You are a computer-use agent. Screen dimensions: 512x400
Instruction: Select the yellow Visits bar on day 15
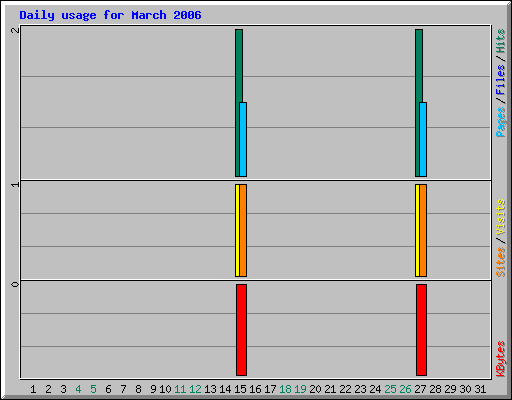coord(237,230)
